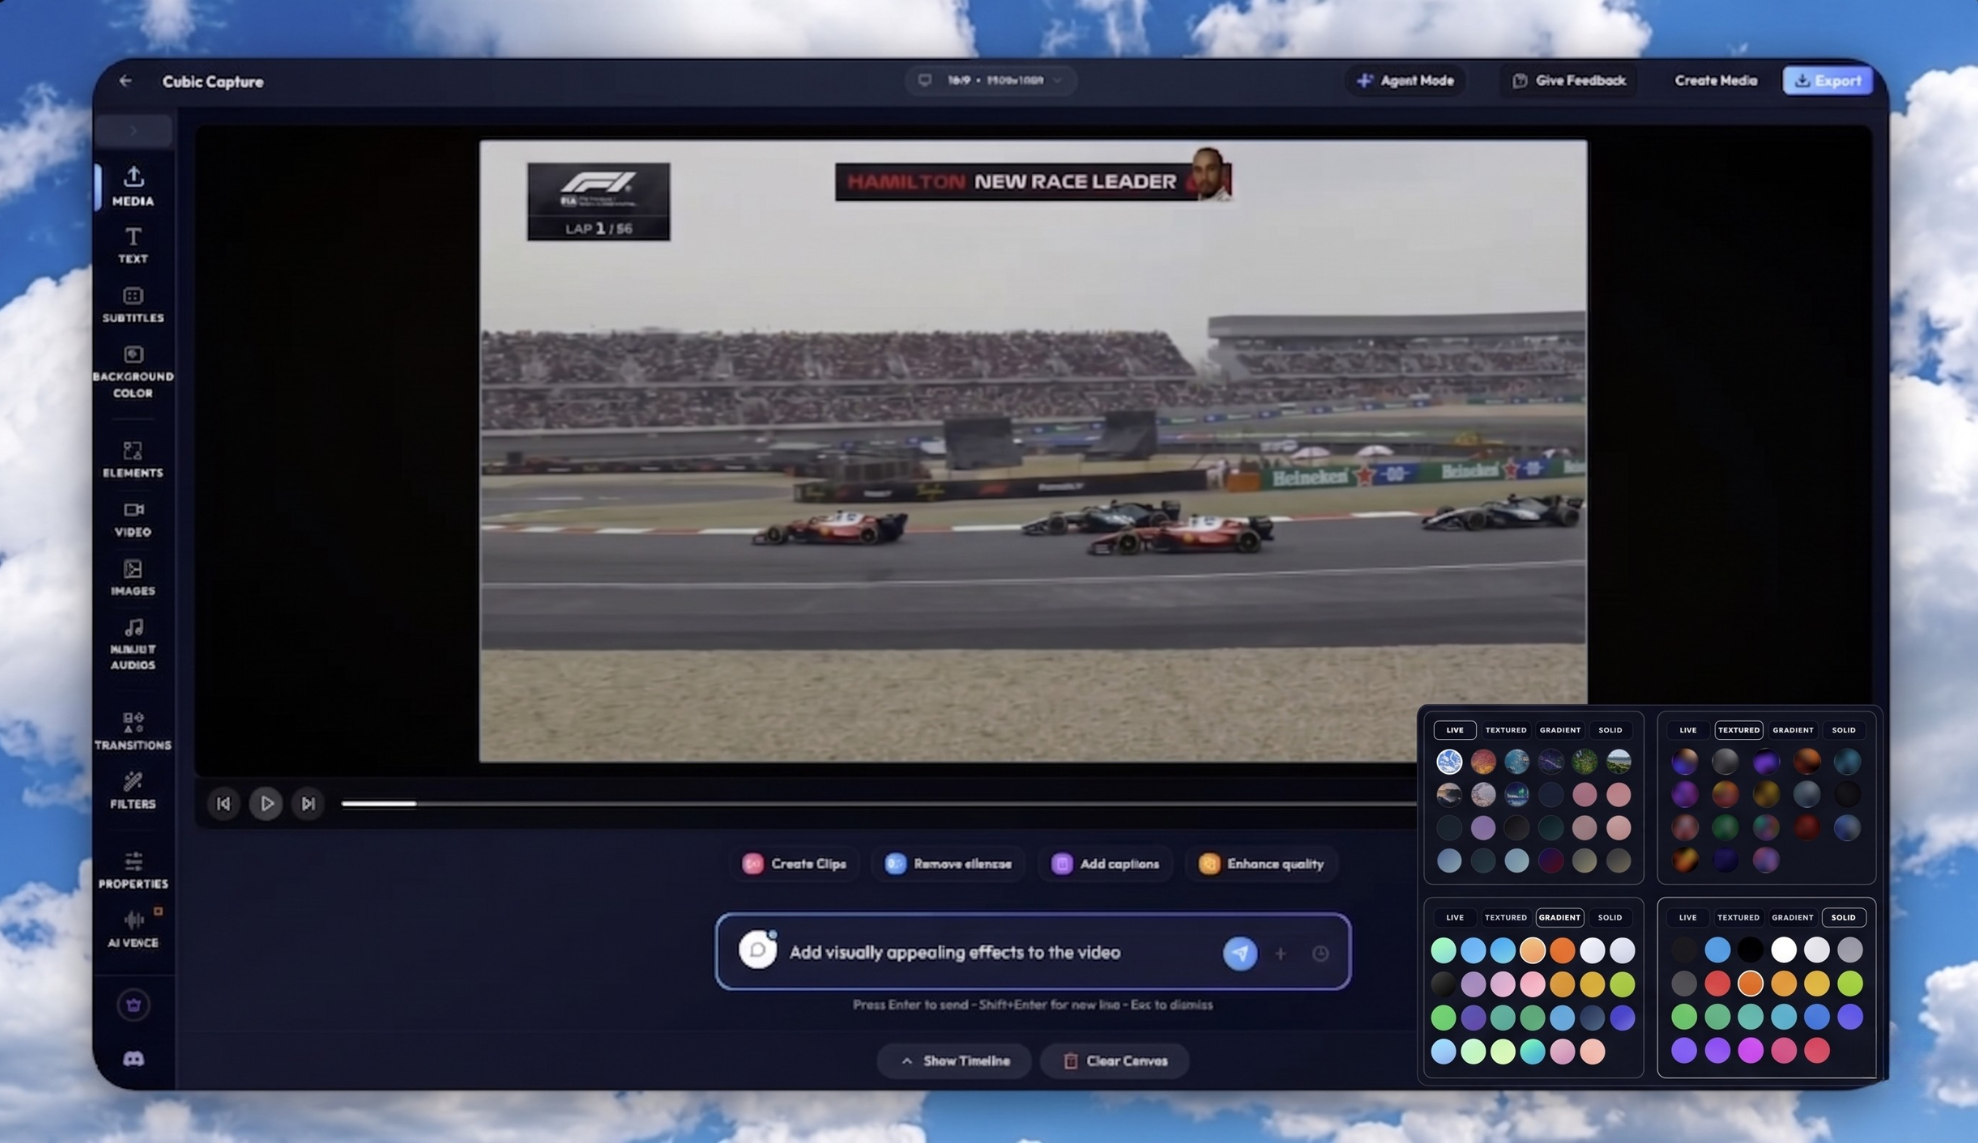Open the Elements panel
The width and height of the screenshot is (1978, 1143).
tap(133, 460)
